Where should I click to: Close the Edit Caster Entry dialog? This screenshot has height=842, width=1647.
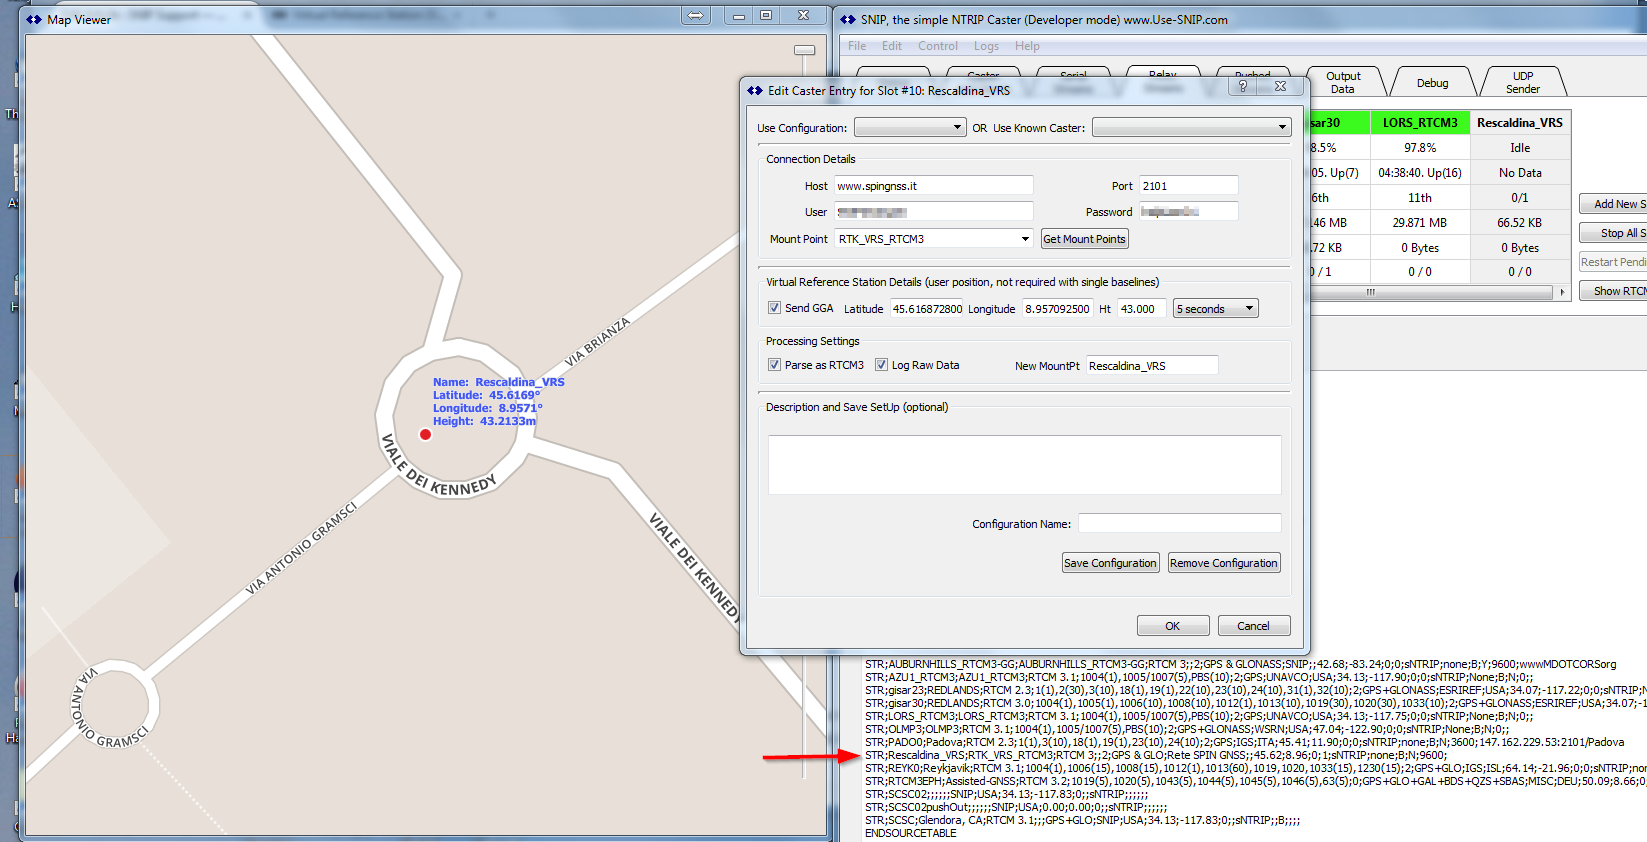point(1280,87)
